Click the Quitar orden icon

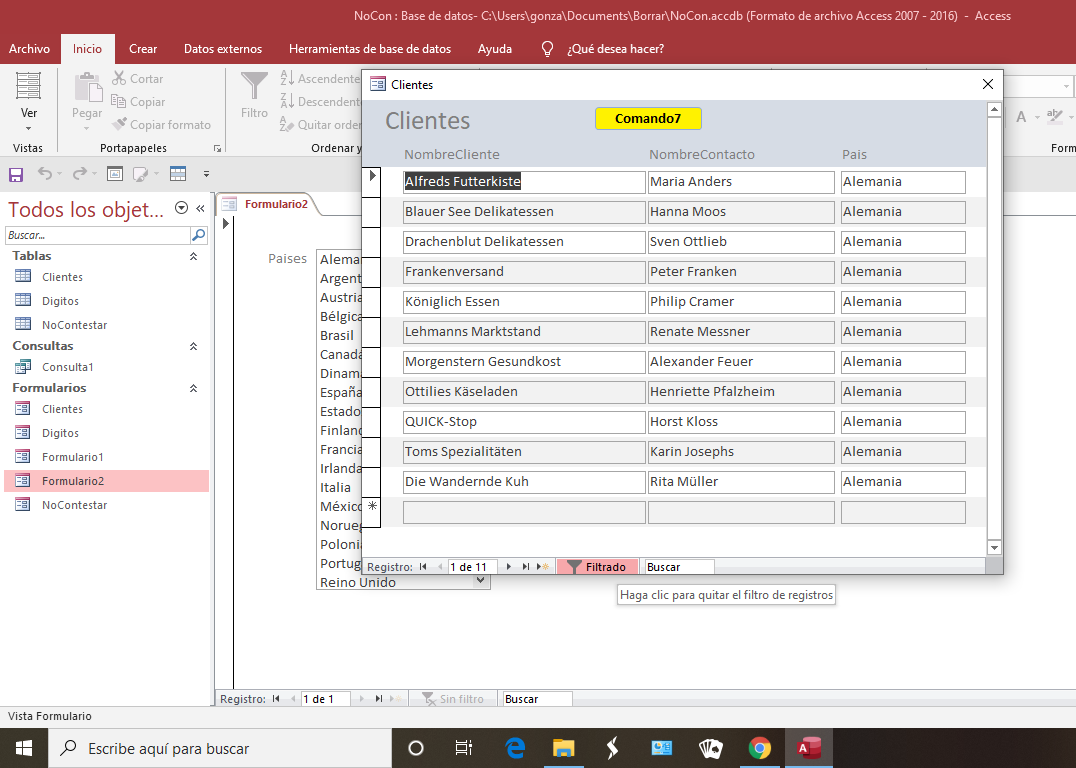pyautogui.click(x=286, y=124)
